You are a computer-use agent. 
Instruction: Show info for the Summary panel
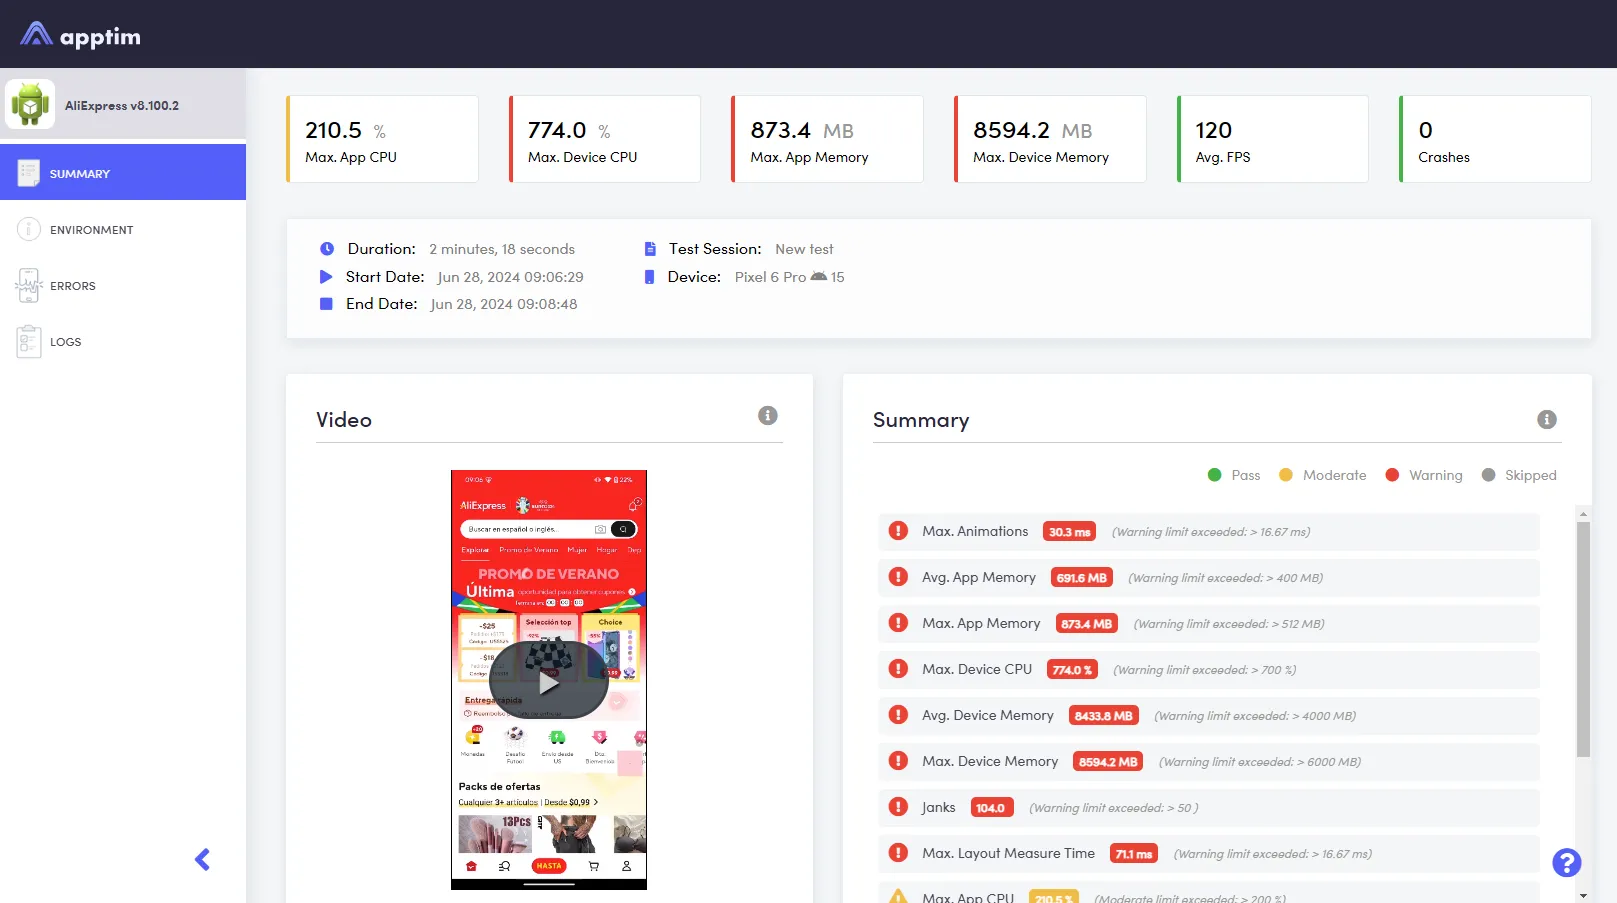[1547, 419]
